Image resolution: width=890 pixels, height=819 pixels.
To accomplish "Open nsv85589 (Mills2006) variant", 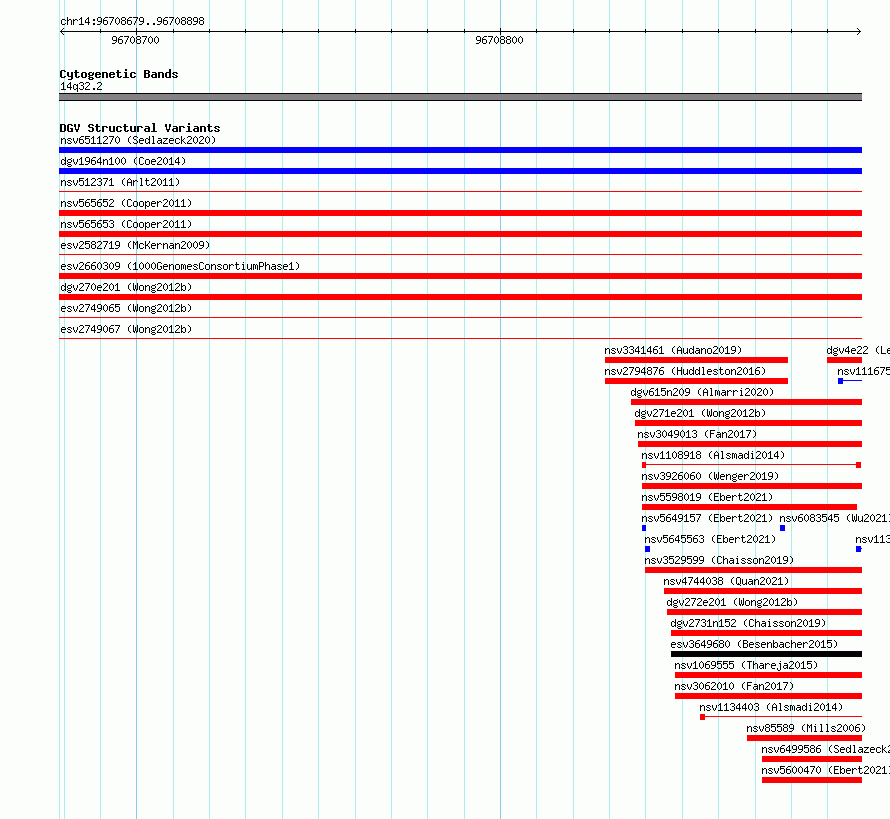I will point(806,728).
